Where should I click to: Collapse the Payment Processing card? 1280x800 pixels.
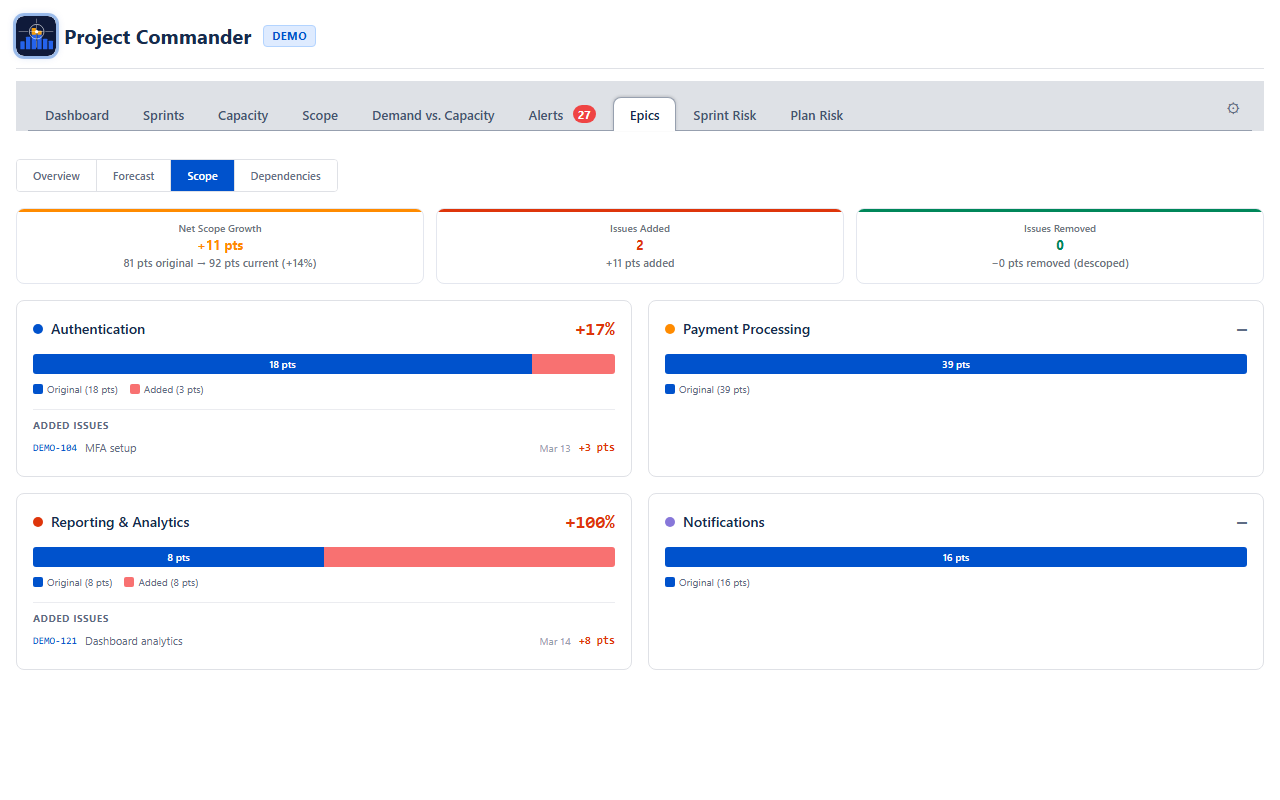[x=1241, y=330]
